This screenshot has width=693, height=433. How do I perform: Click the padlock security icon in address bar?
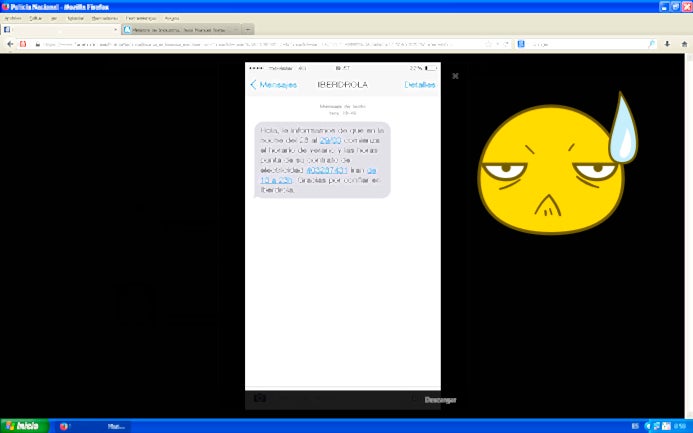[38, 44]
